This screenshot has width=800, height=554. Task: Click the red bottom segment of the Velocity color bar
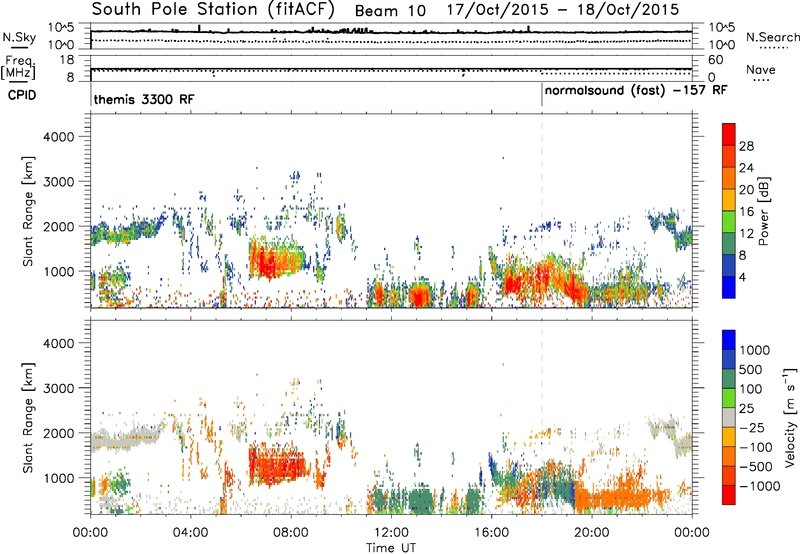coord(729,495)
